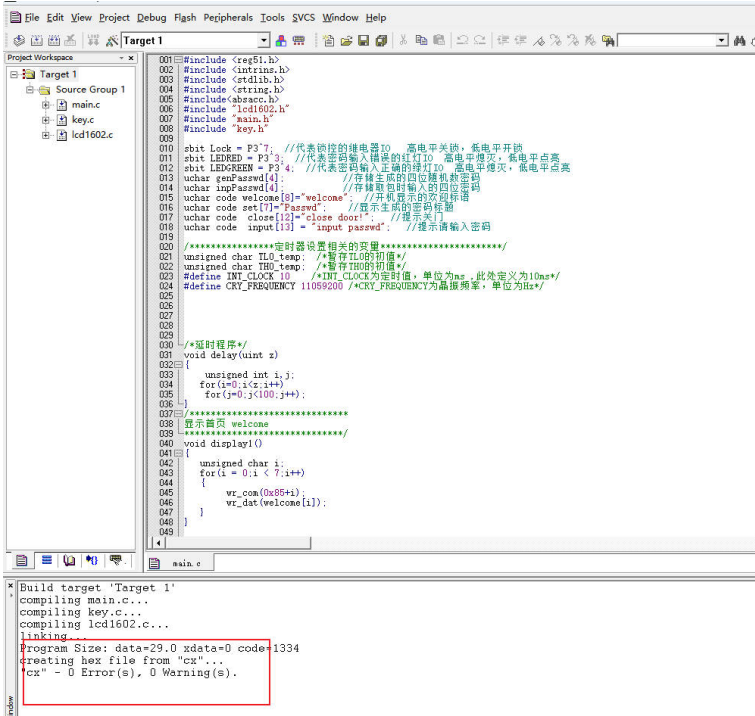Click the Save All icon
Image resolution: width=755 pixels, height=716 pixels.
(381, 40)
